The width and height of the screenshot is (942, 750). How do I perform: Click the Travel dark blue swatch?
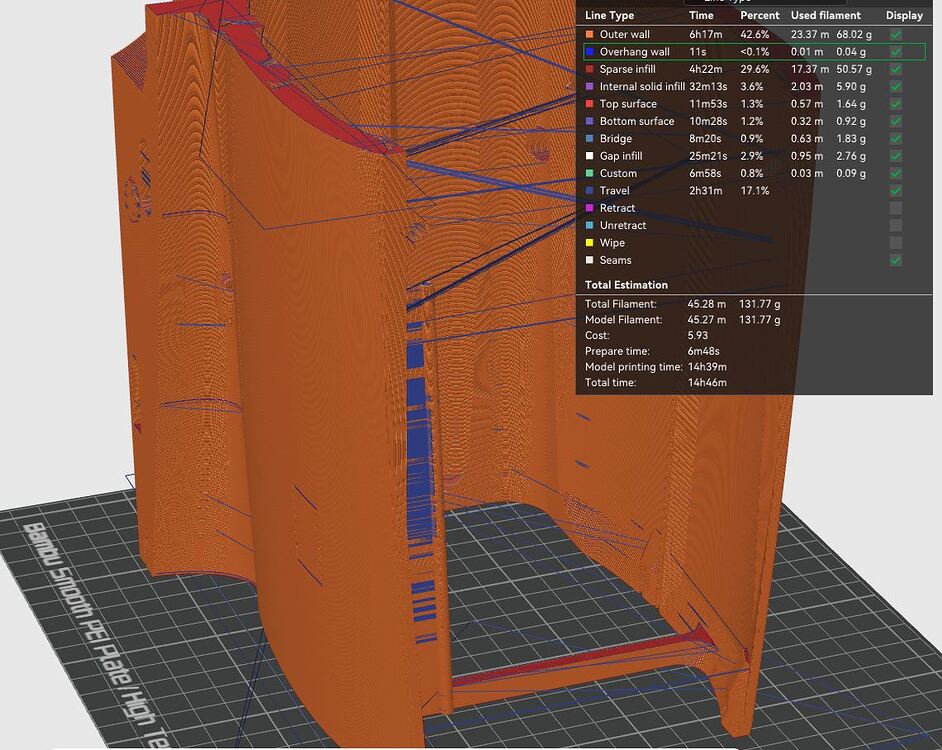click(589, 191)
